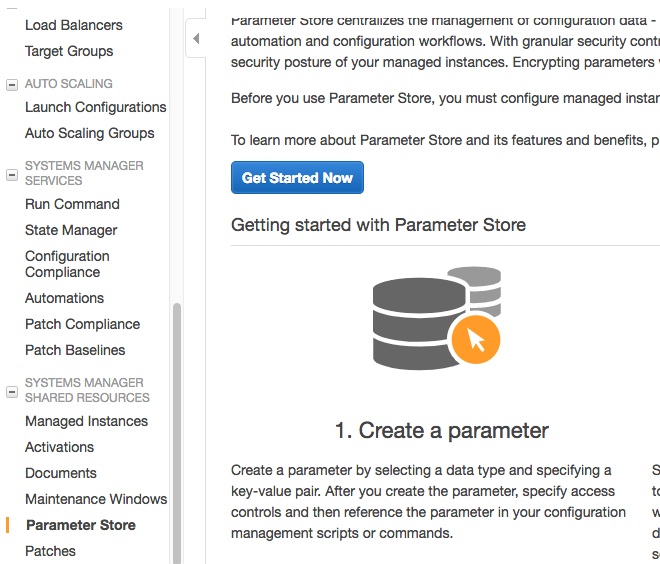Image resolution: width=660 pixels, height=564 pixels.
Task: Select Run Command in the sidebar
Action: (72, 204)
